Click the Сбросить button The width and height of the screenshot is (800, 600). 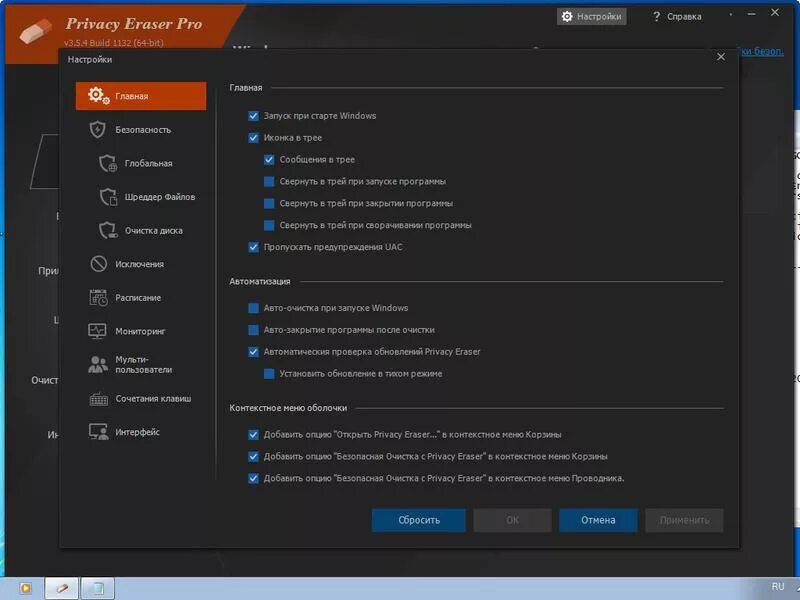tap(418, 520)
